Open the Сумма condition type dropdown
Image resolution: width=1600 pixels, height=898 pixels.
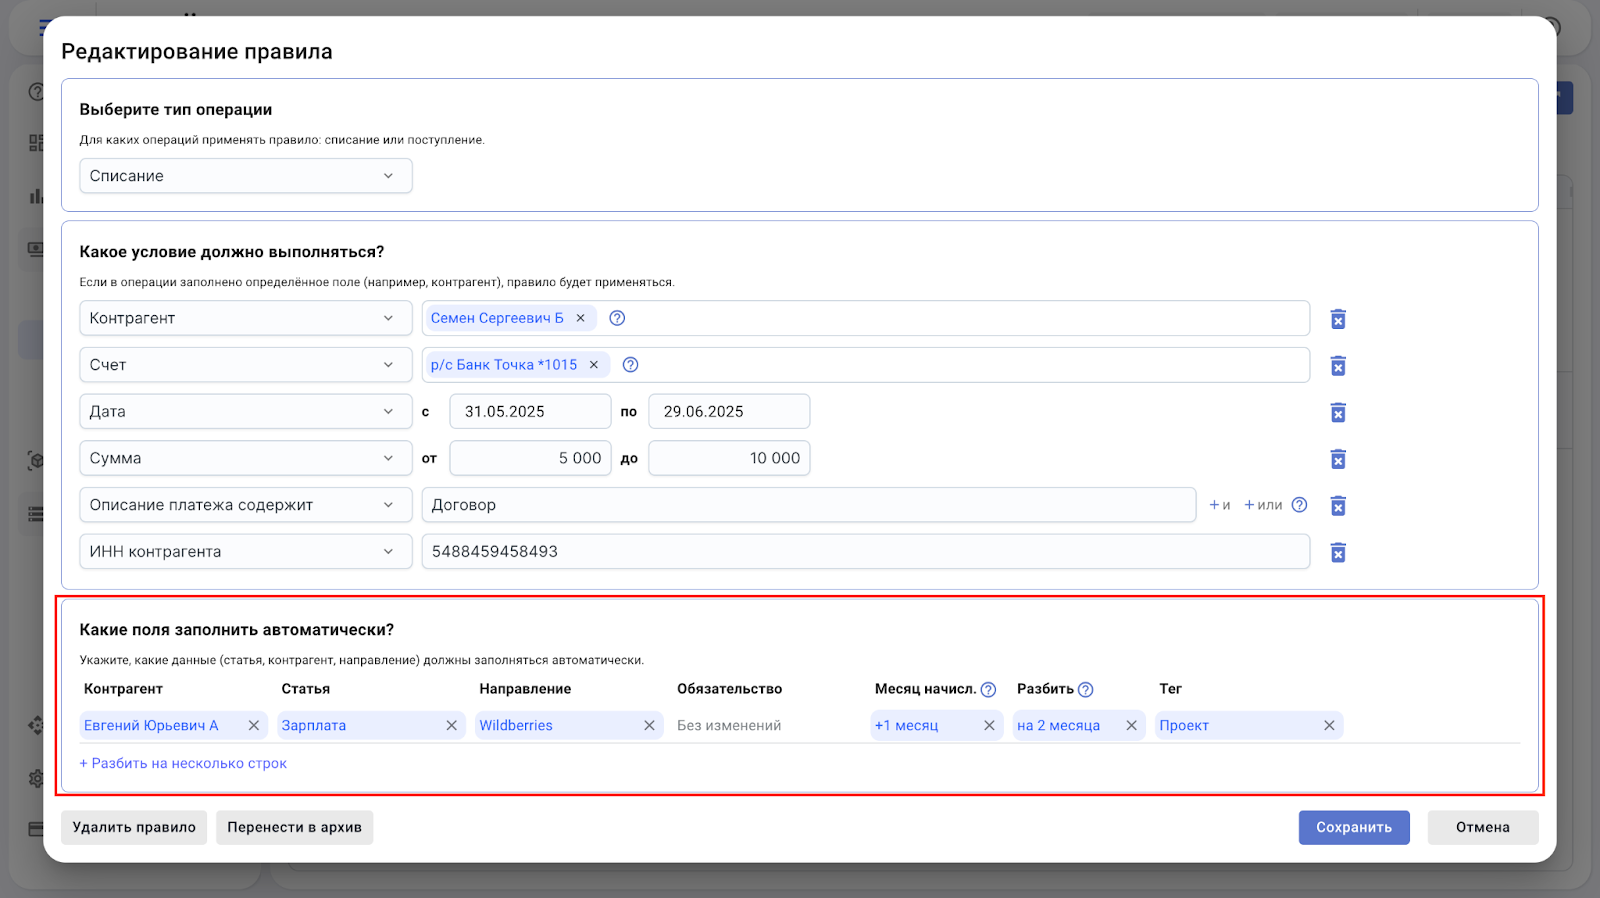[x=245, y=458]
